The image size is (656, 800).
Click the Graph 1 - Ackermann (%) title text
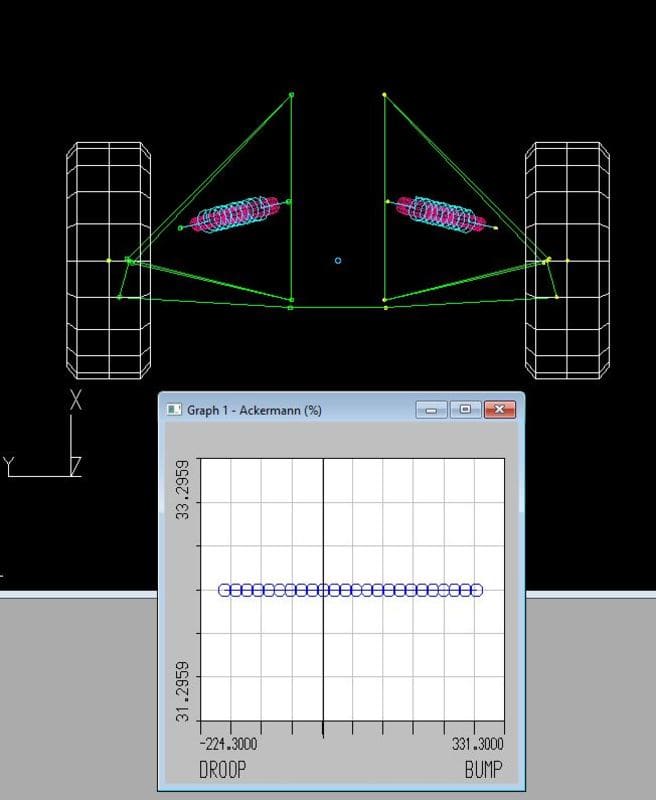pyautogui.click(x=254, y=410)
